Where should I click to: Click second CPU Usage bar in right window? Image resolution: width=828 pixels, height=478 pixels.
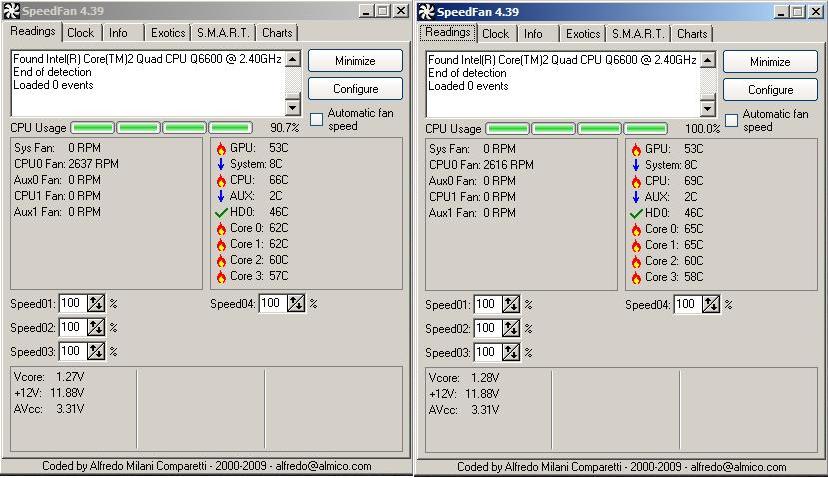(553, 129)
